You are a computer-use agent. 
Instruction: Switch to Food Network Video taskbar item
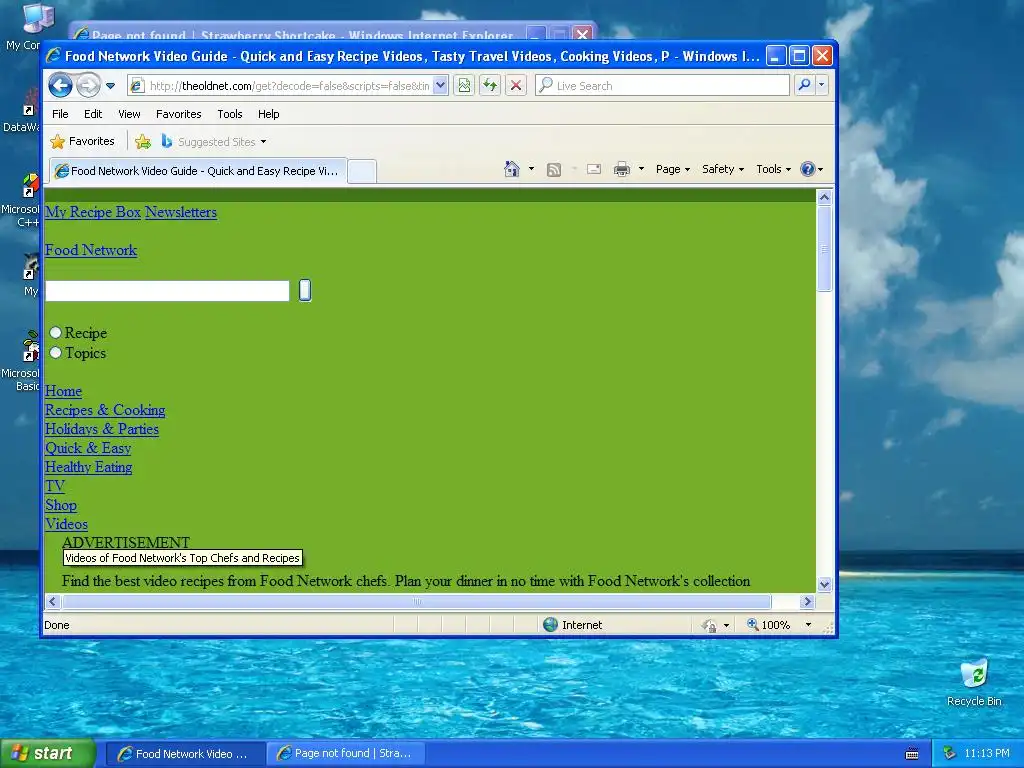point(185,754)
